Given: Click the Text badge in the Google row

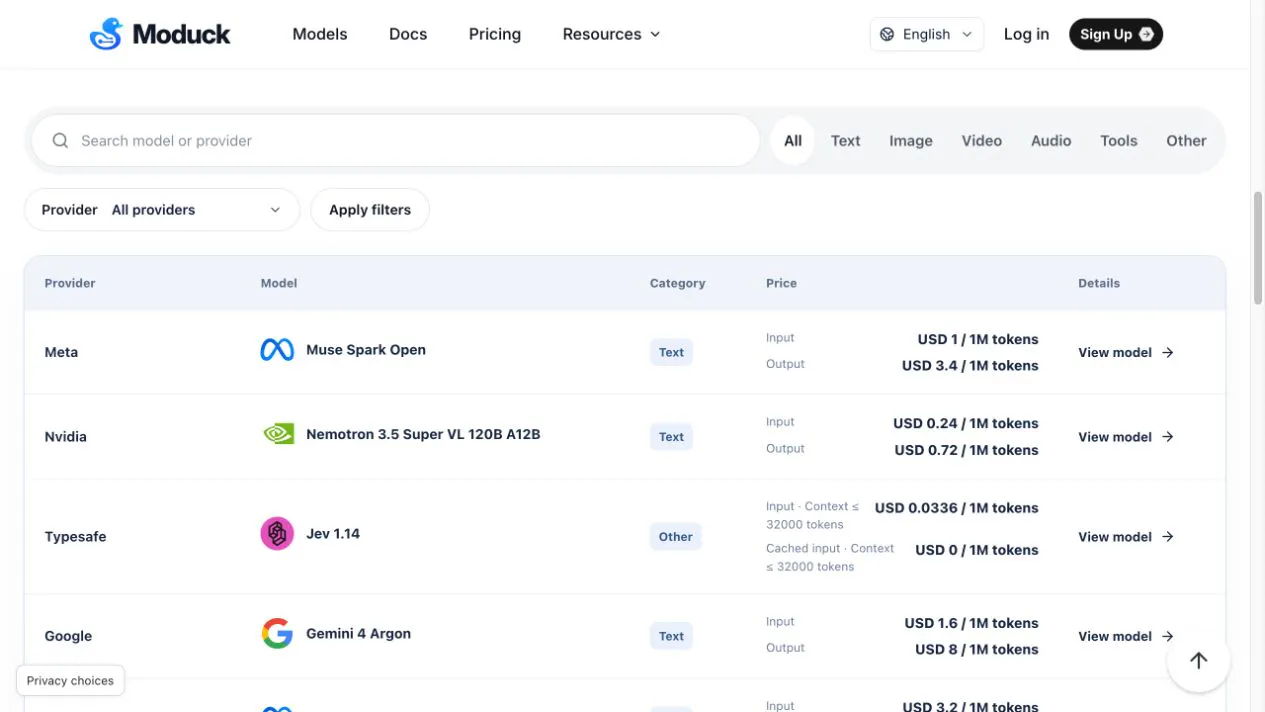Looking at the screenshot, I should tap(672, 636).
